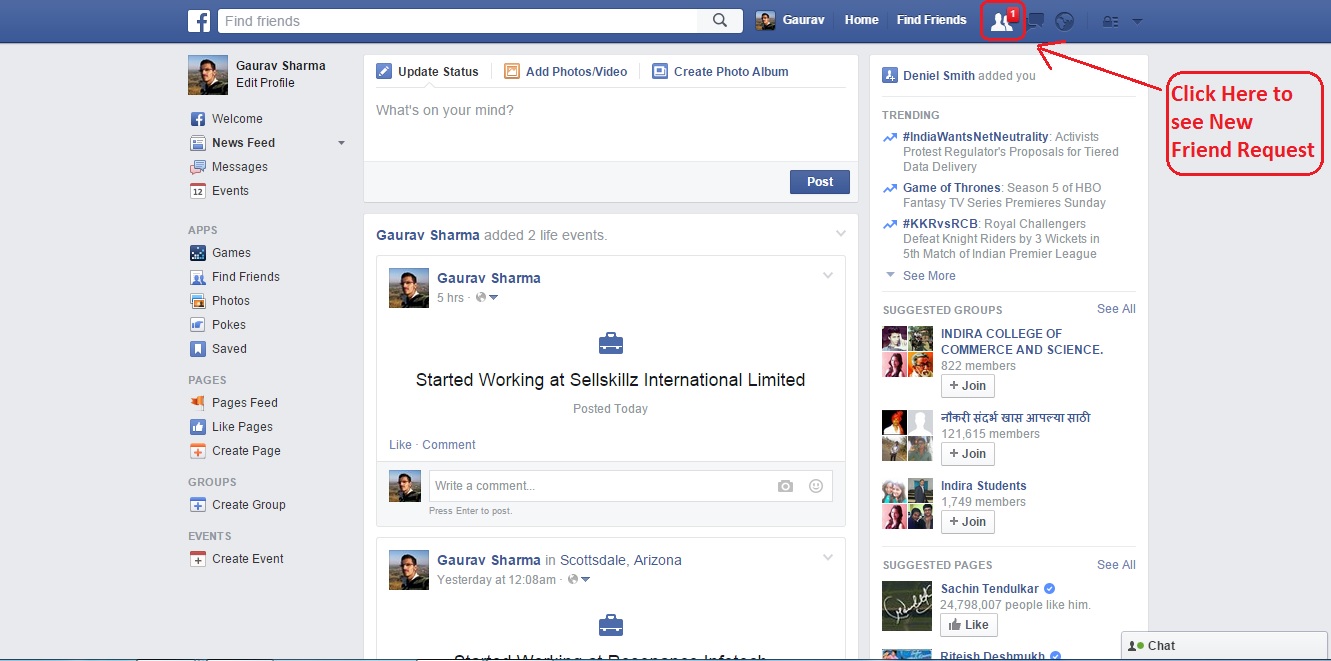Open options chevron on Scottsdale post

pos(828,557)
